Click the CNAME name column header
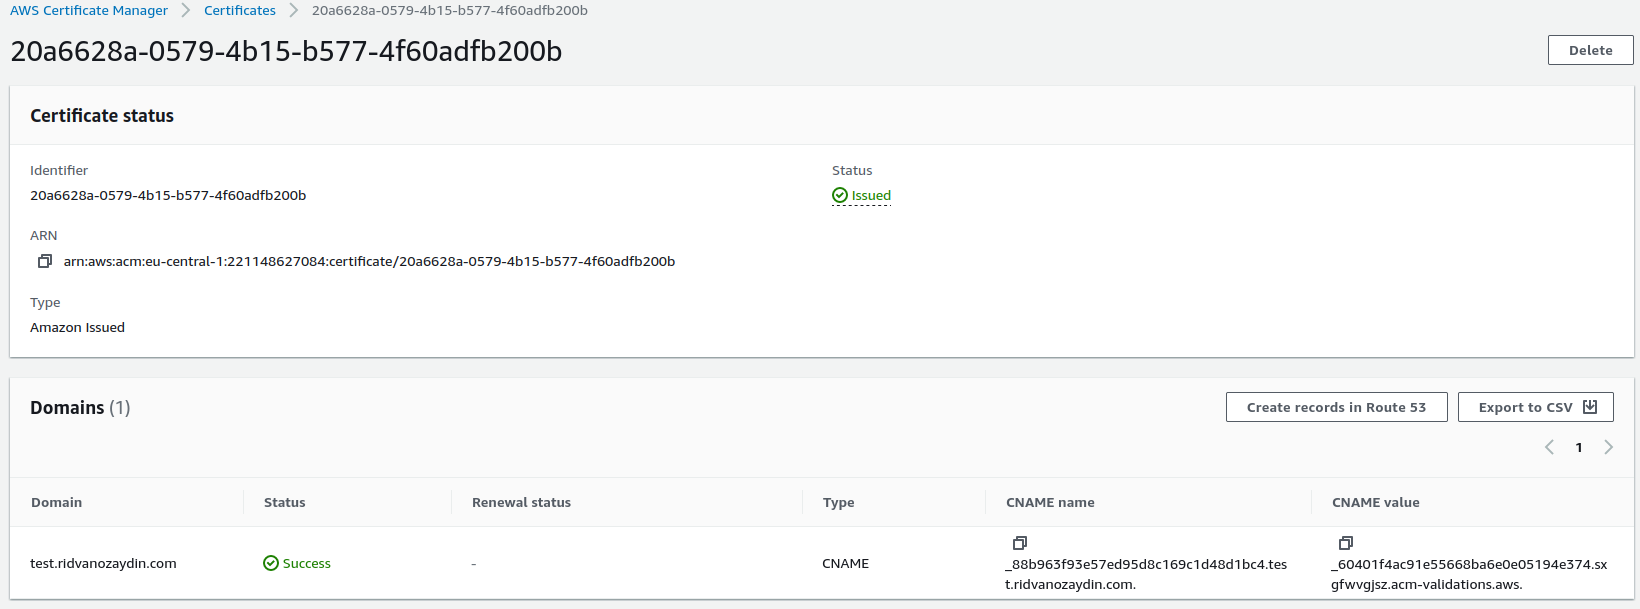Screen dimensions: 1640x609 (x=1050, y=502)
